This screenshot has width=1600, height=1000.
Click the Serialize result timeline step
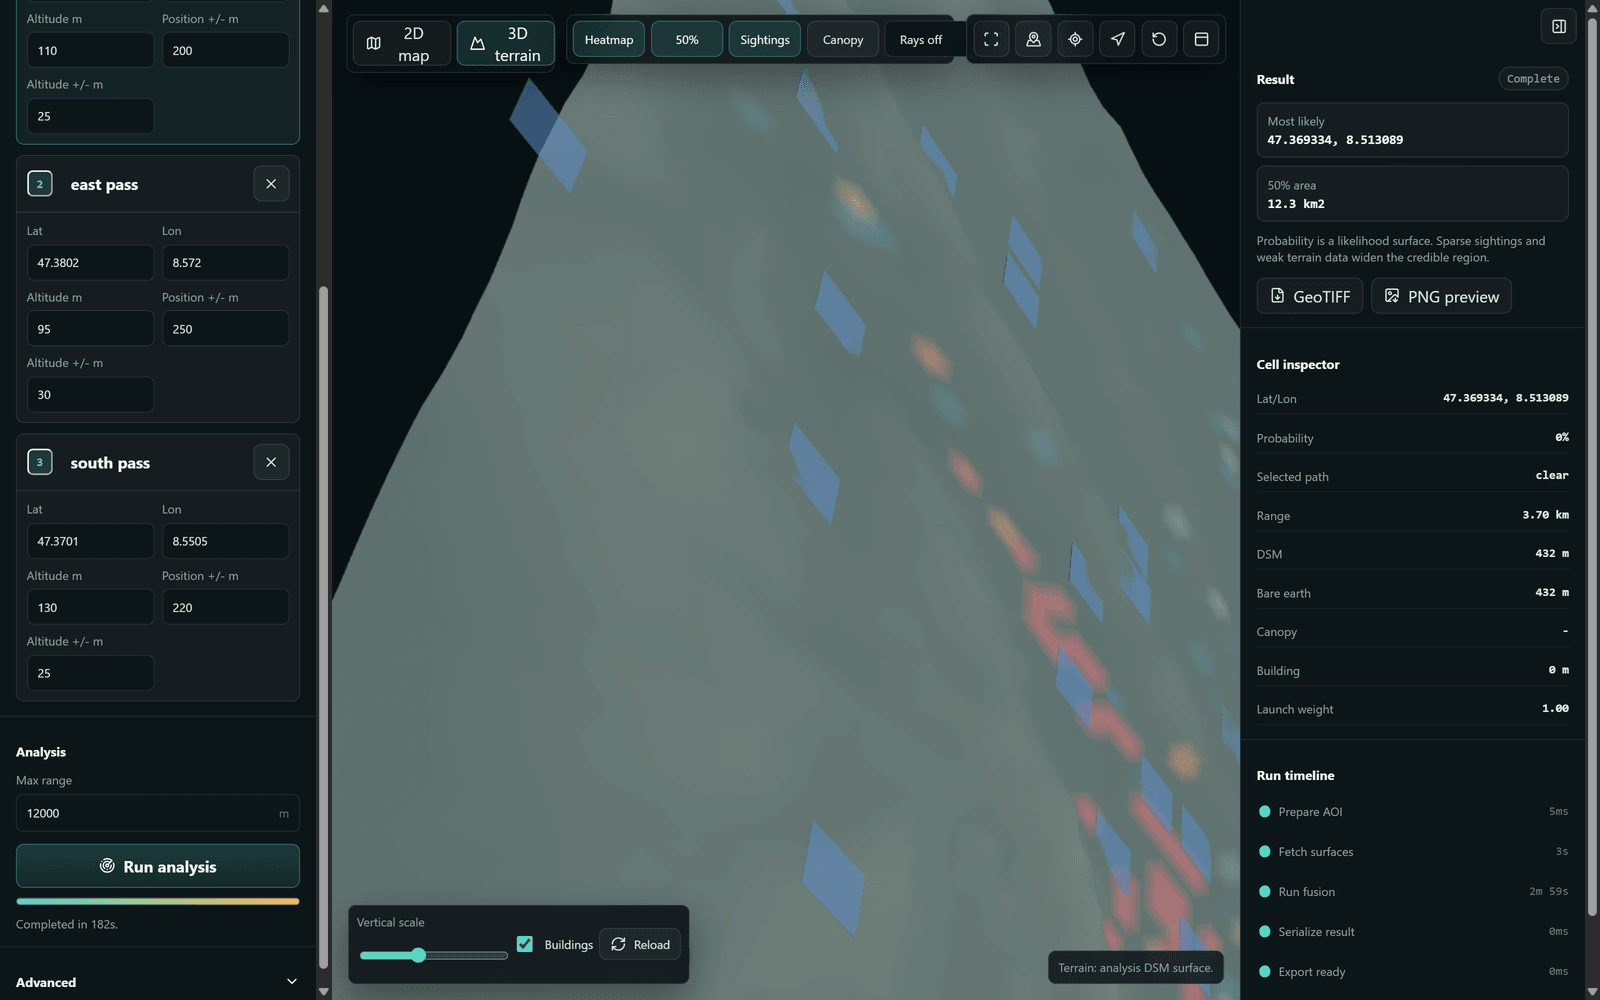pyautogui.click(x=1412, y=932)
